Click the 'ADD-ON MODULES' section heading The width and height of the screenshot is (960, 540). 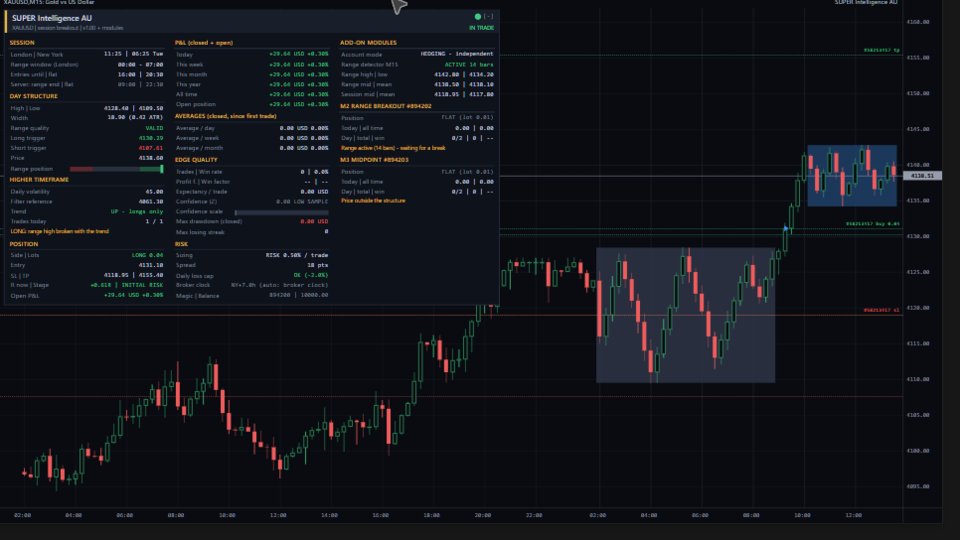[368, 43]
